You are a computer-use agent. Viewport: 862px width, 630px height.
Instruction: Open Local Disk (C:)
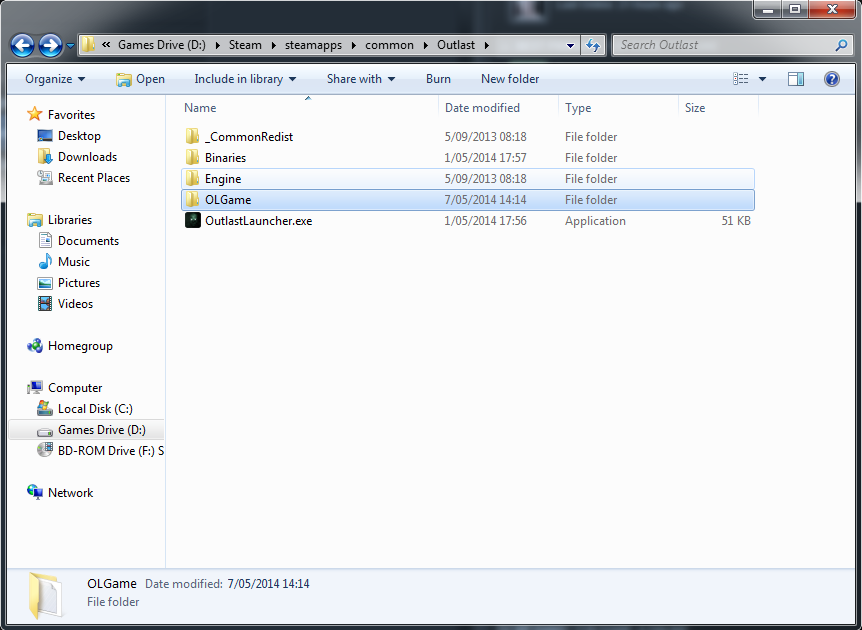95,408
